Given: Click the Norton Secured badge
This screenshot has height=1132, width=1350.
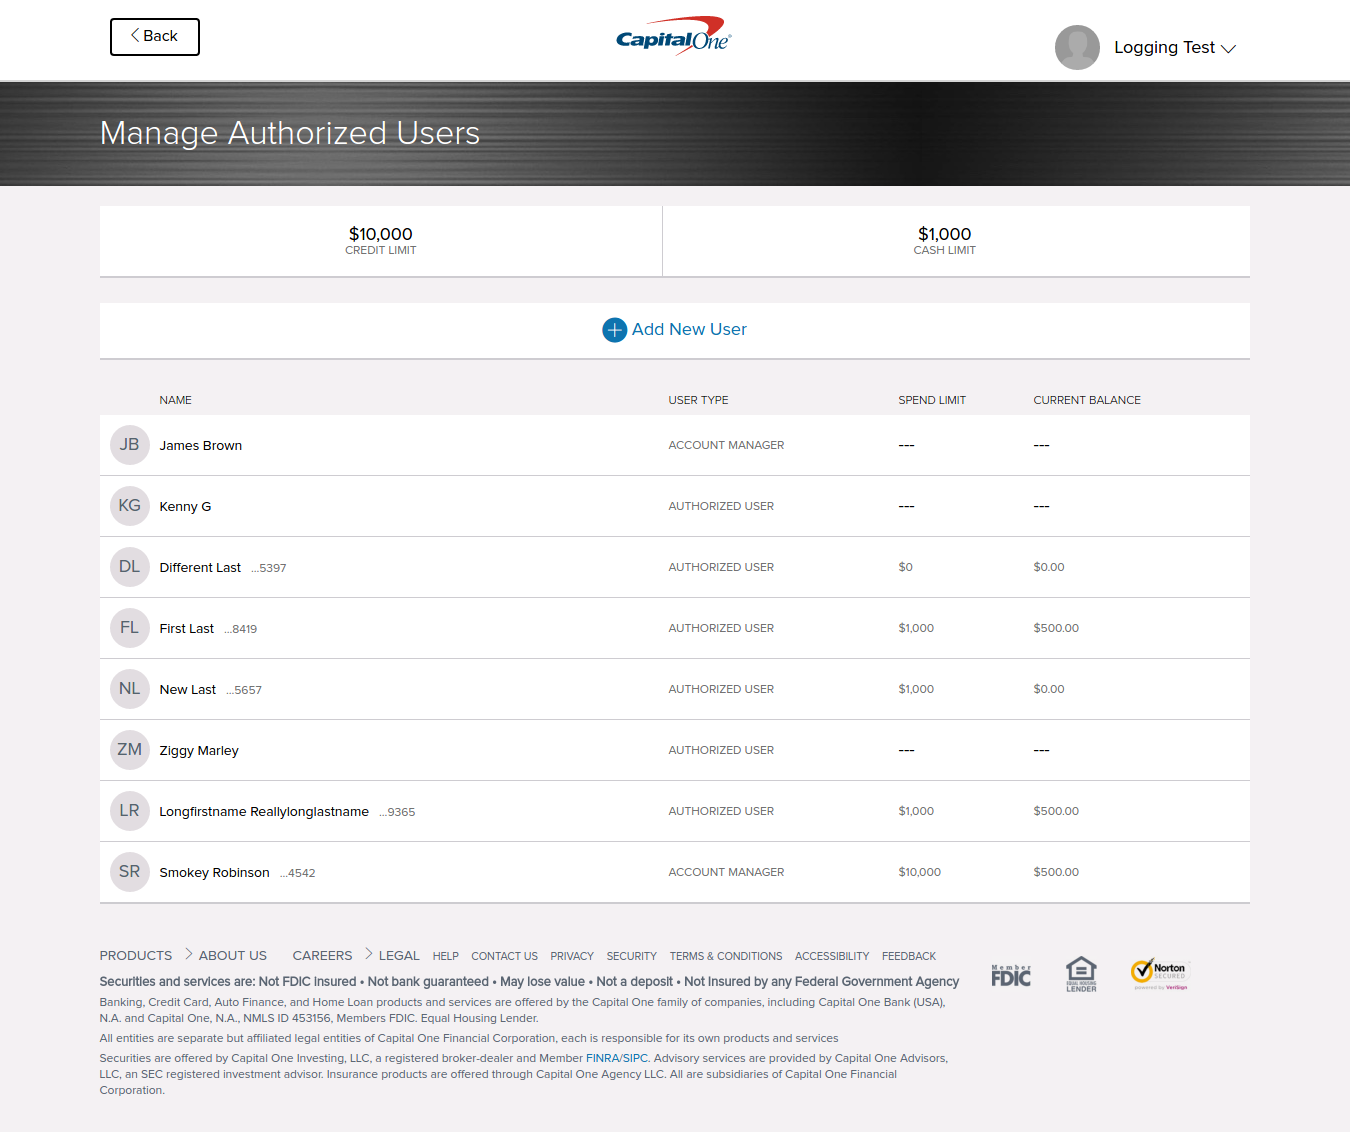Looking at the screenshot, I should coord(1159,973).
